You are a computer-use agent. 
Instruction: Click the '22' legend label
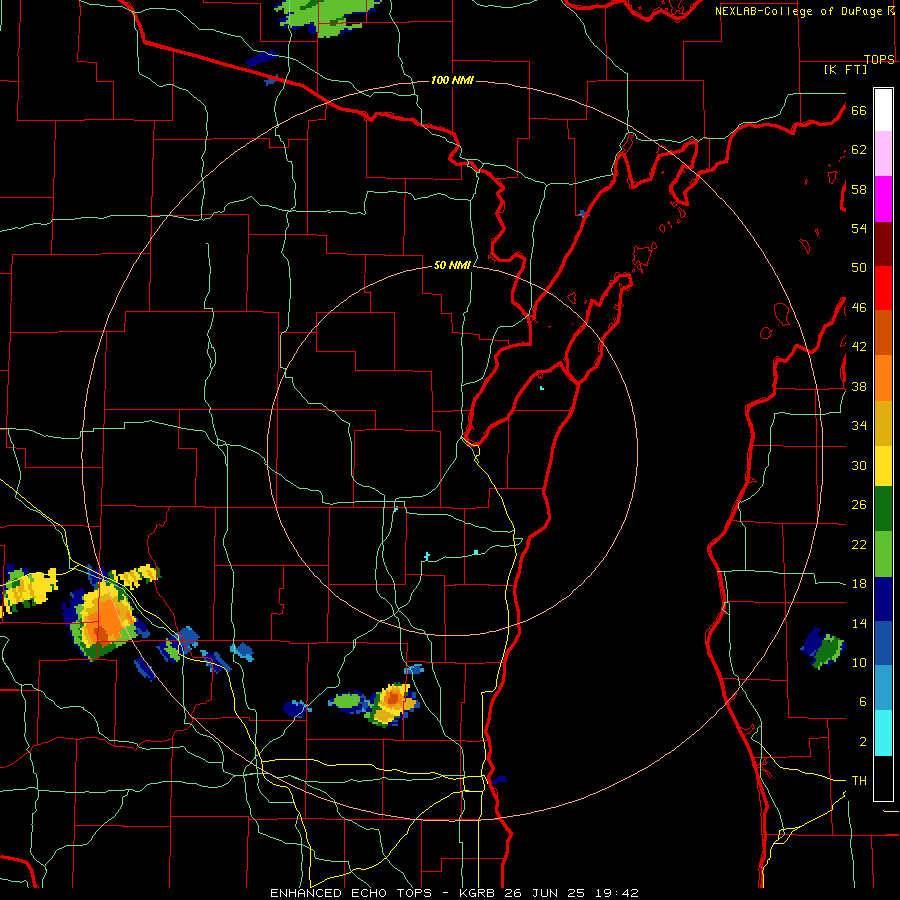(859, 544)
